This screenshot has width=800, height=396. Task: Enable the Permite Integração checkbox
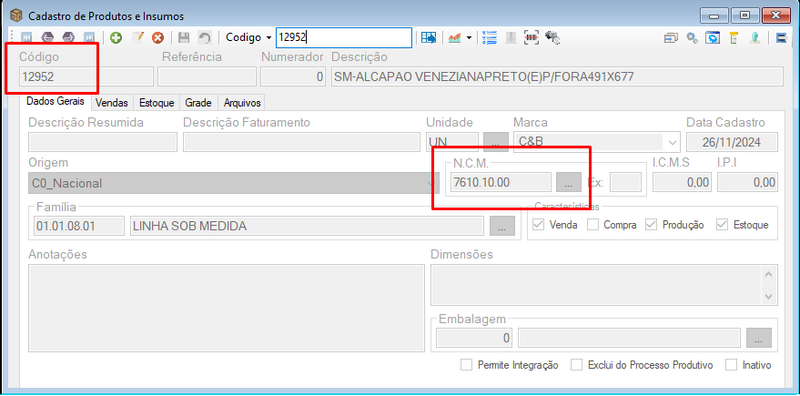pyautogui.click(x=466, y=365)
